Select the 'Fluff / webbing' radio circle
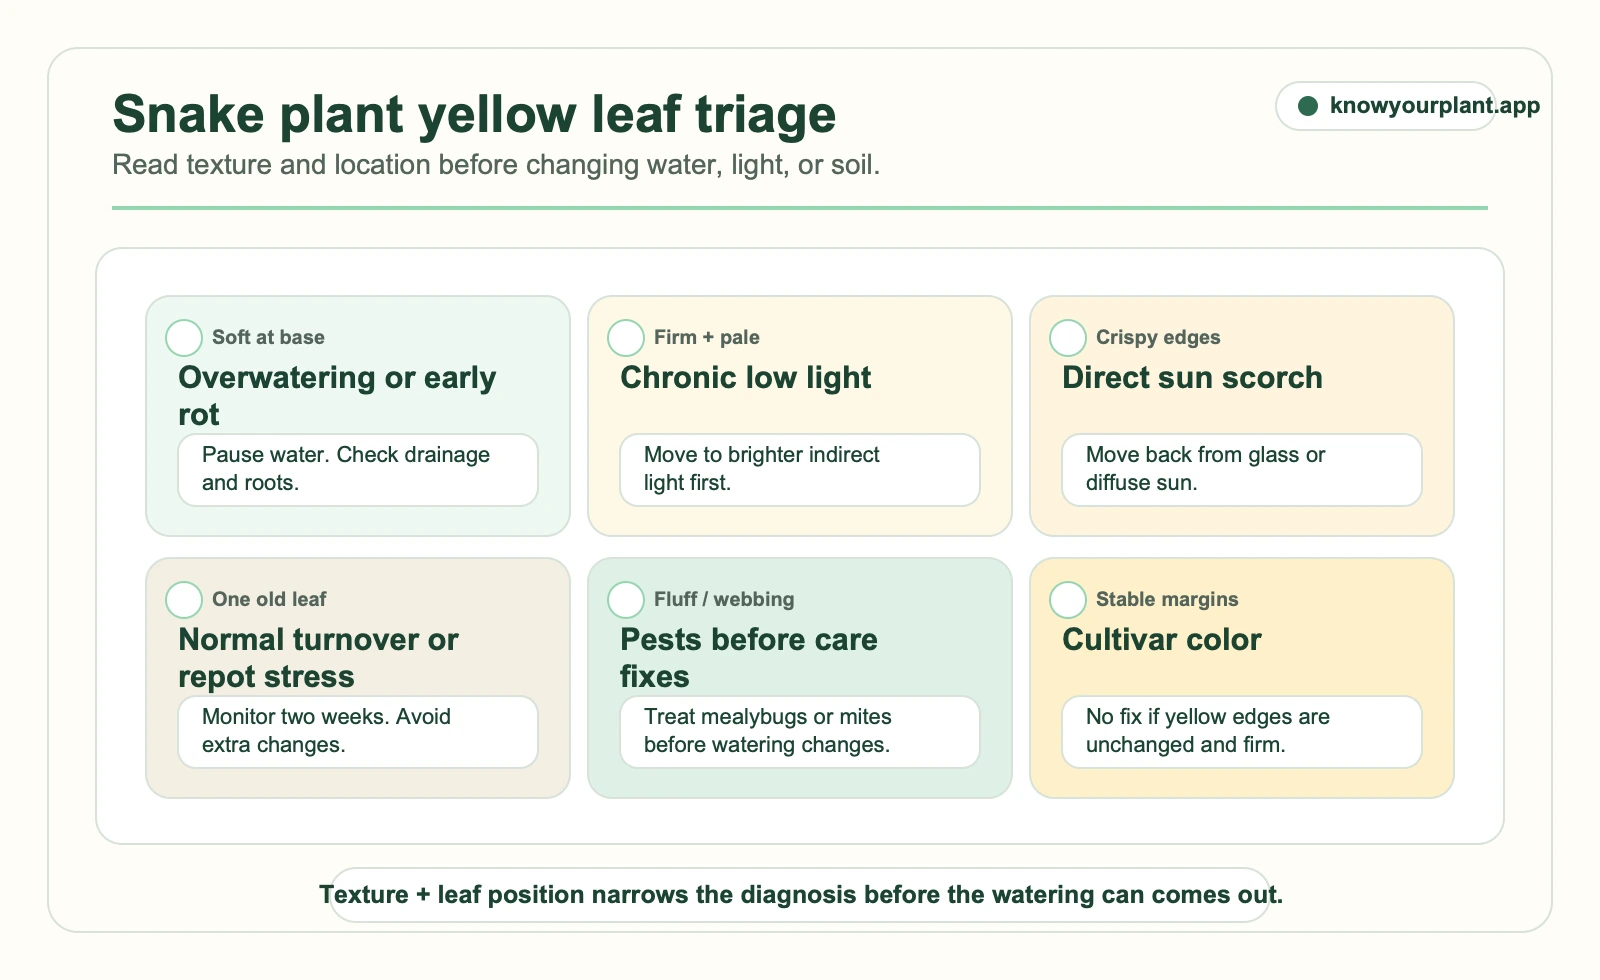 point(626,600)
